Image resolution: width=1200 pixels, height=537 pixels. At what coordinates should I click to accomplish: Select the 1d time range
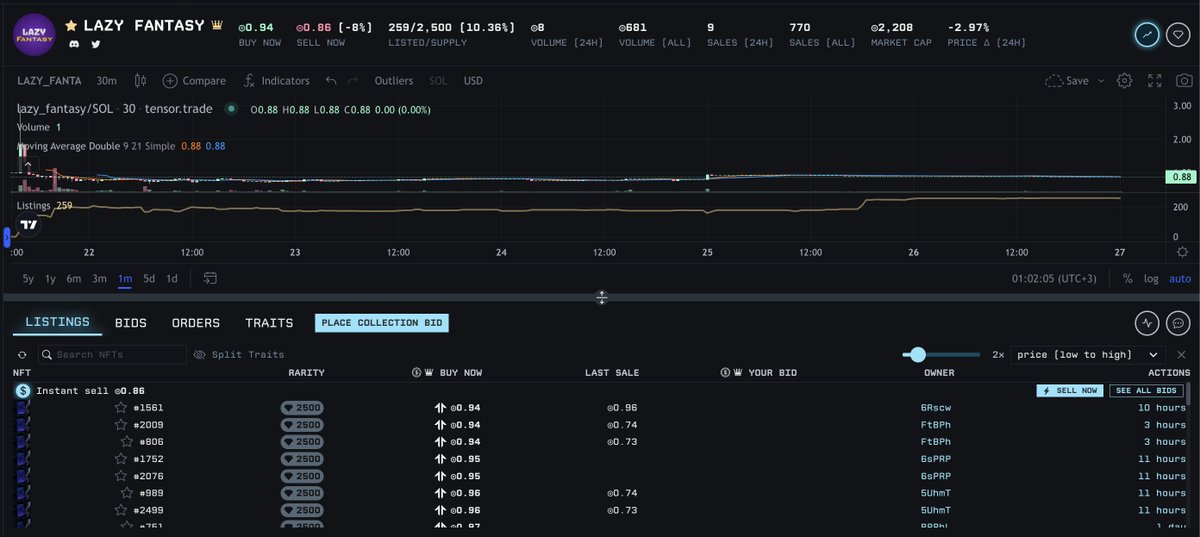tap(172, 279)
